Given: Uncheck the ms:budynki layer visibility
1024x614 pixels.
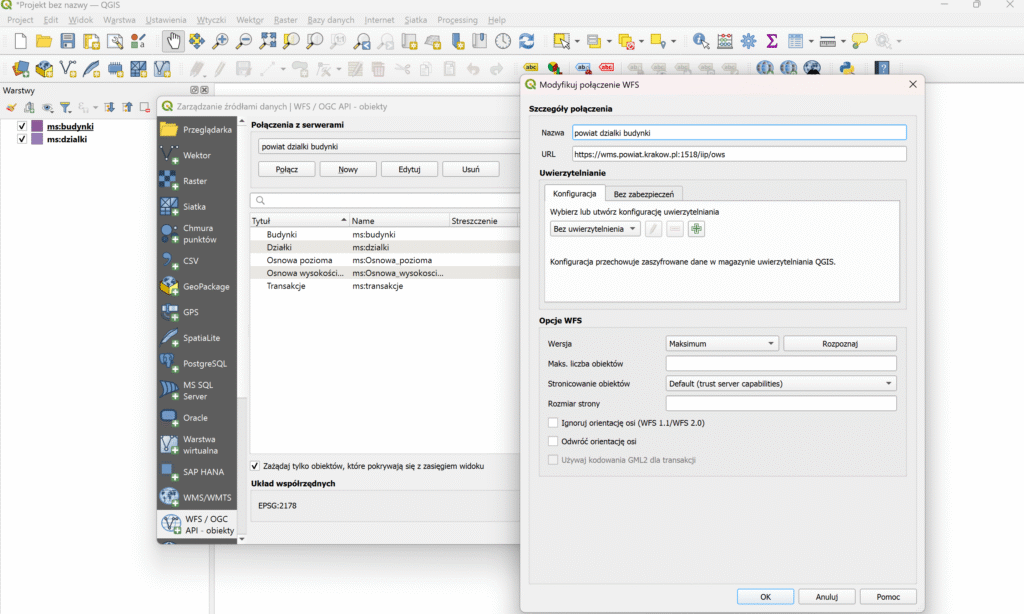Looking at the screenshot, I should pos(22,127).
